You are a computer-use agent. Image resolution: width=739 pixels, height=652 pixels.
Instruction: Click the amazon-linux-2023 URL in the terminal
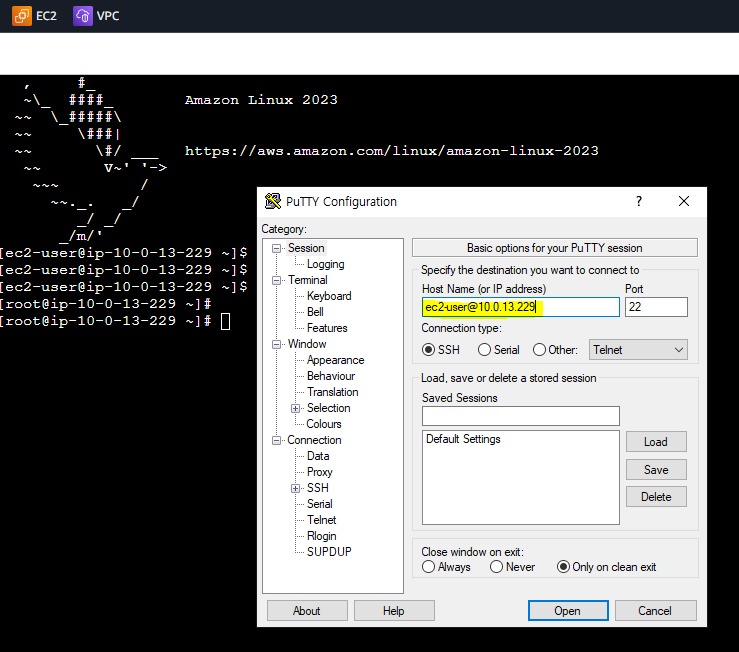pyautogui.click(x=391, y=151)
